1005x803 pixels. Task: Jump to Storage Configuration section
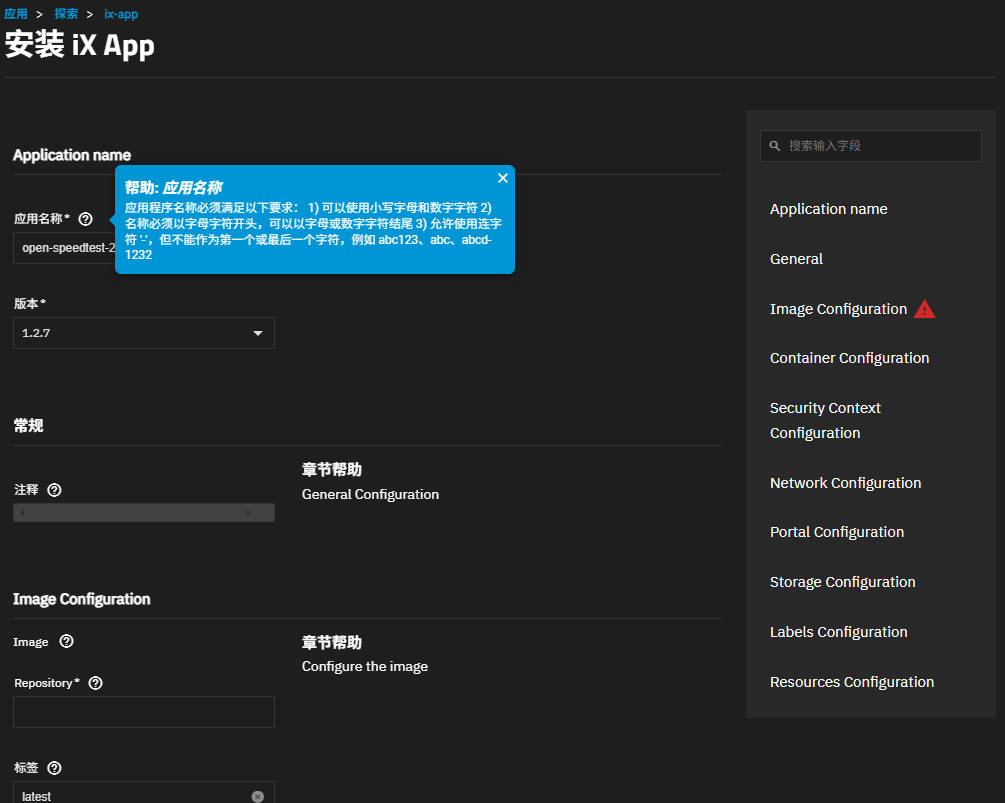pyautogui.click(x=842, y=582)
